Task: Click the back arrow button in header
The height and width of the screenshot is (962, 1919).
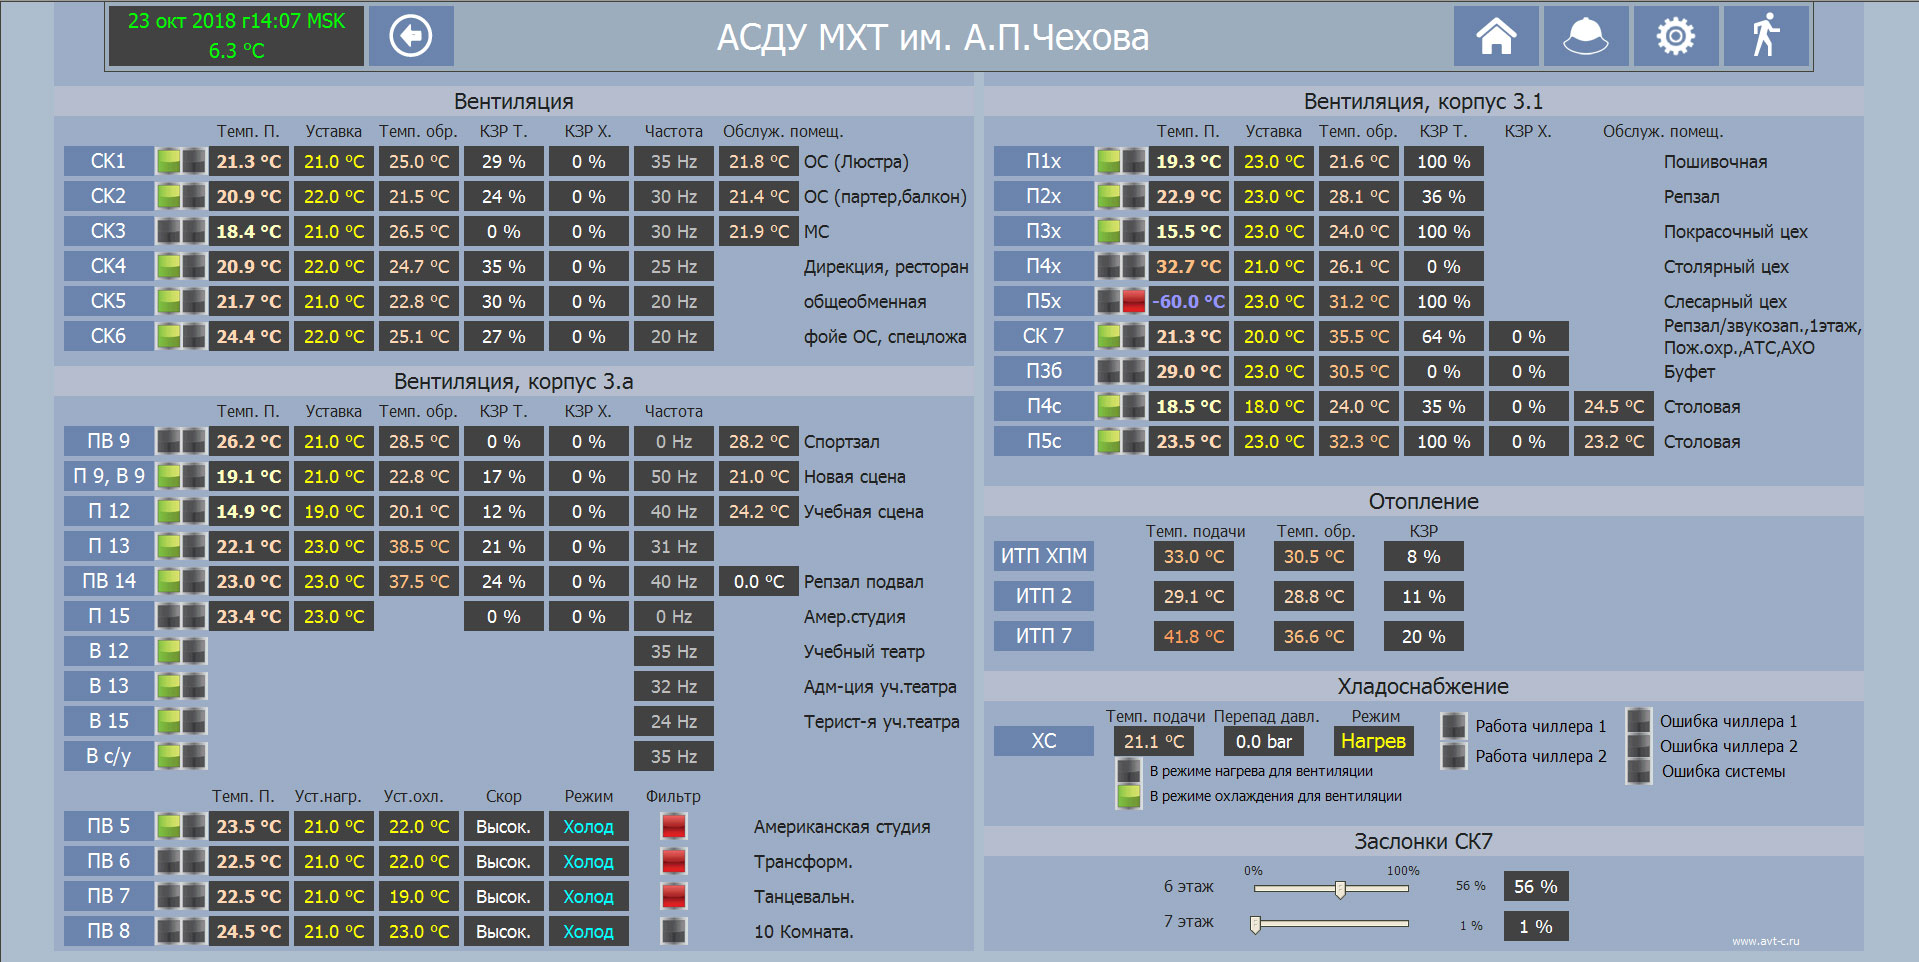Action: coord(411,37)
